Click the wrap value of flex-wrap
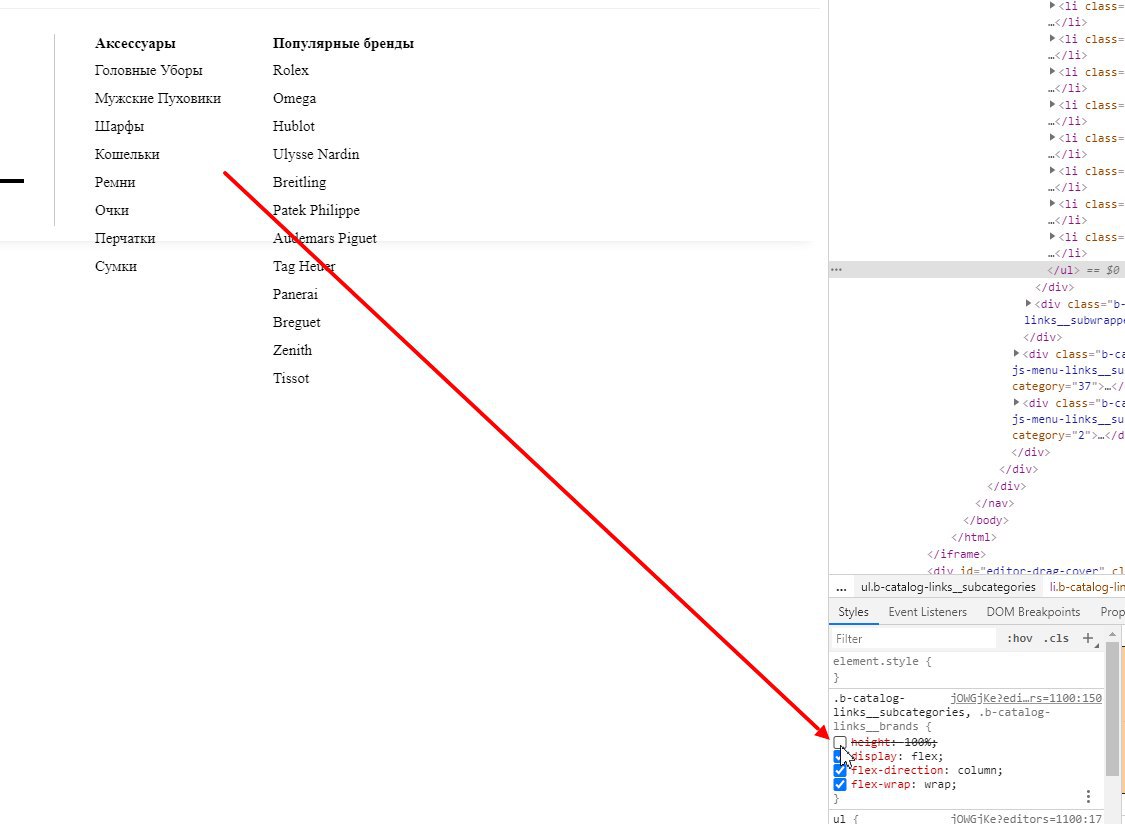 tap(936, 785)
